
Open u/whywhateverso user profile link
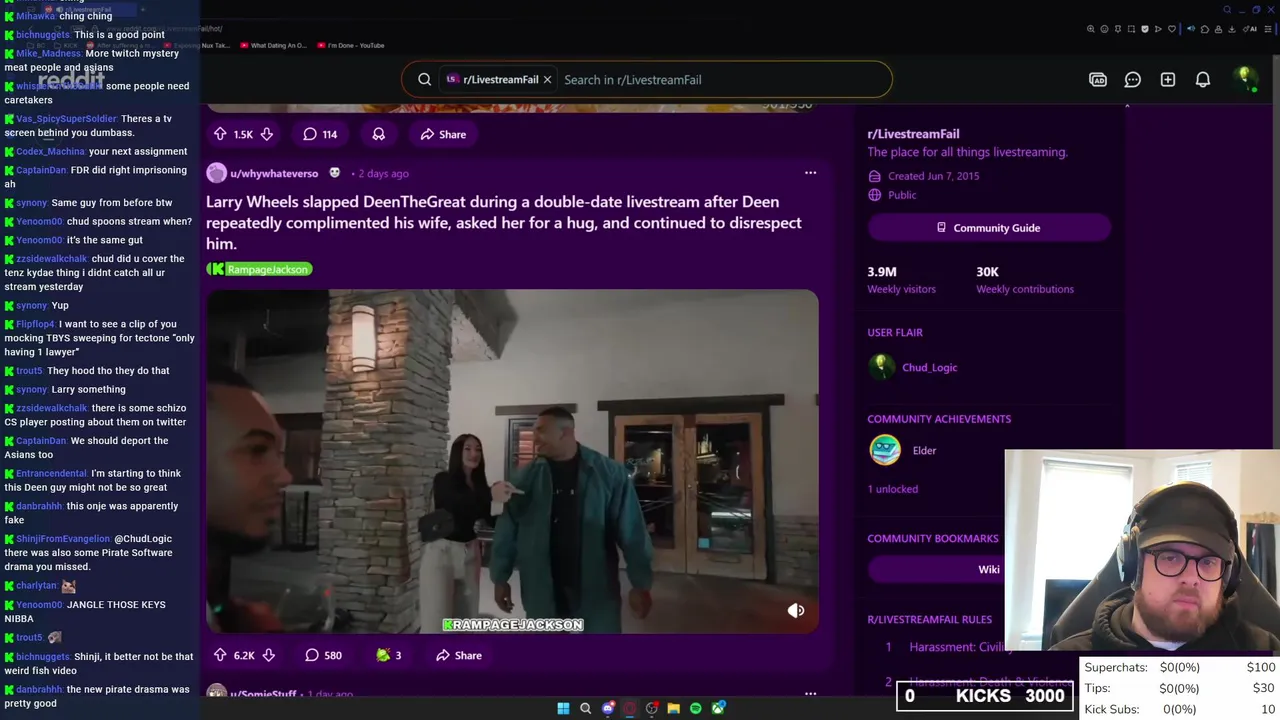point(274,173)
